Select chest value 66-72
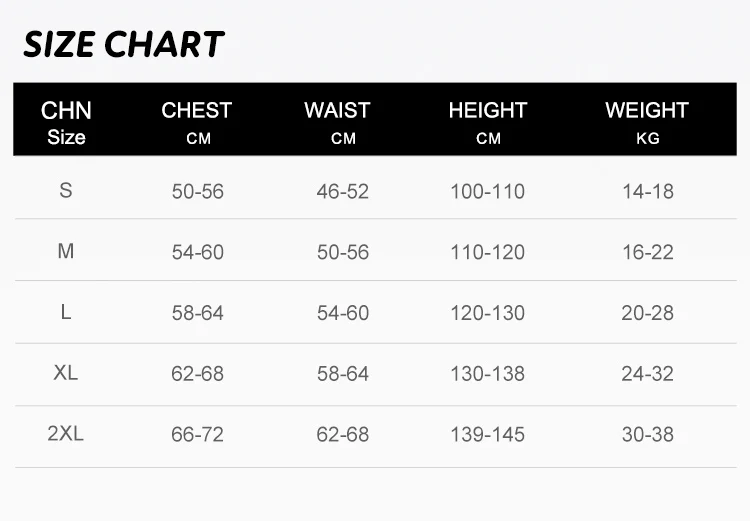The height and width of the screenshot is (521, 750). click(198, 435)
